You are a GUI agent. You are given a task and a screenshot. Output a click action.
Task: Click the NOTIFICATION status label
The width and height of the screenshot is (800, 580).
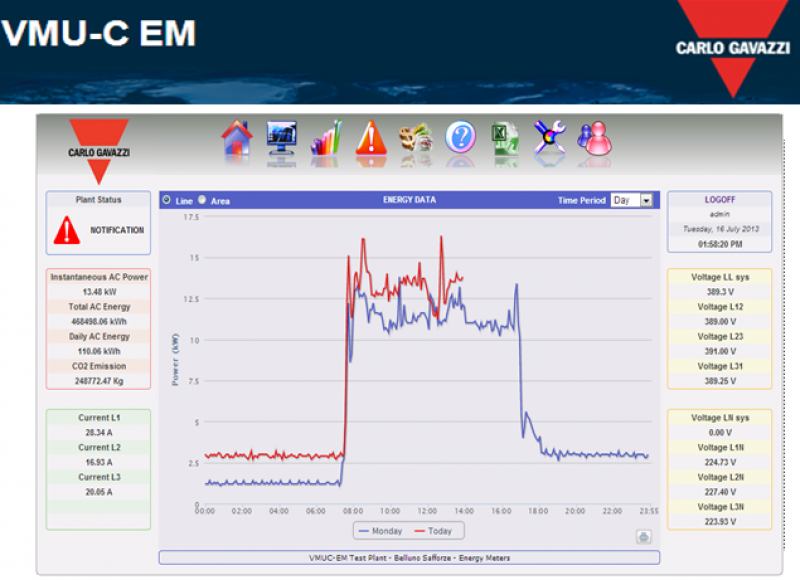[117, 230]
